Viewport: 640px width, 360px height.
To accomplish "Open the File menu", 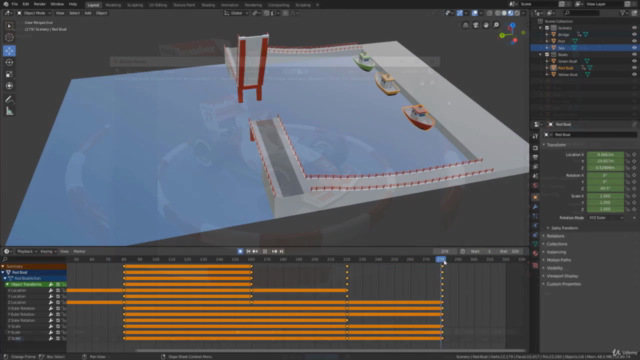I will point(15,4).
